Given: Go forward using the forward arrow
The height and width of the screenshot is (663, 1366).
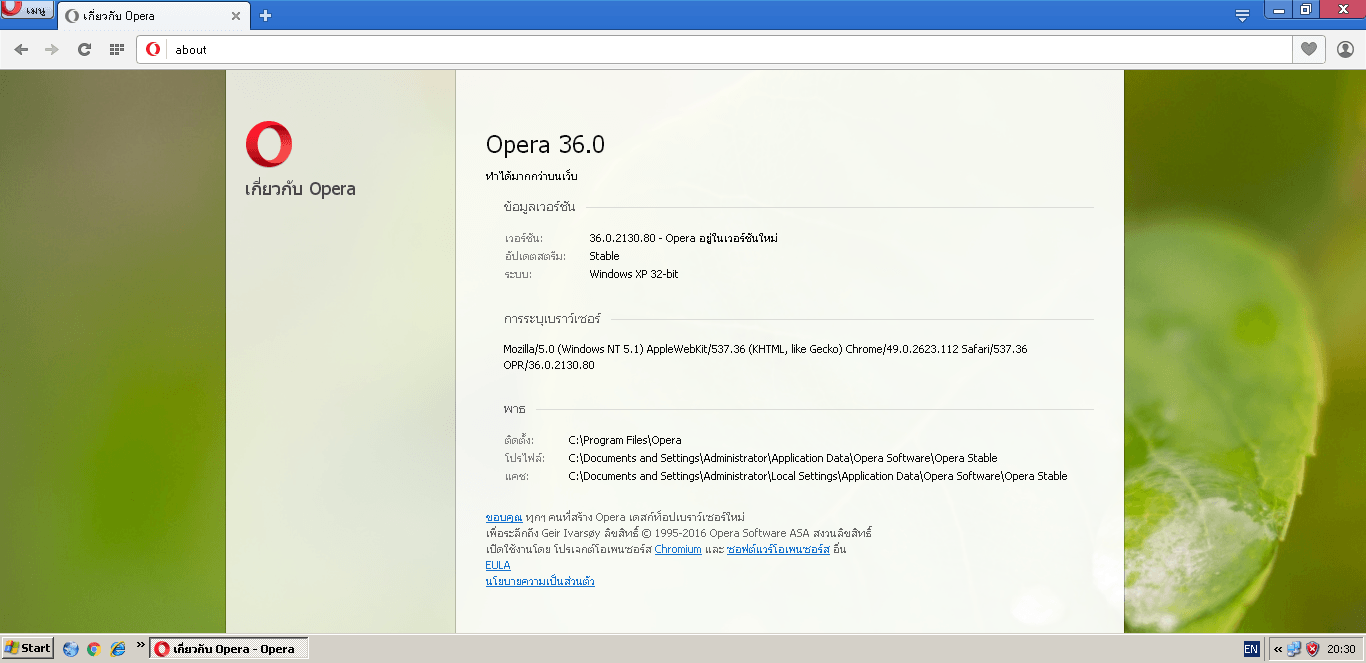Looking at the screenshot, I should click(x=52, y=49).
